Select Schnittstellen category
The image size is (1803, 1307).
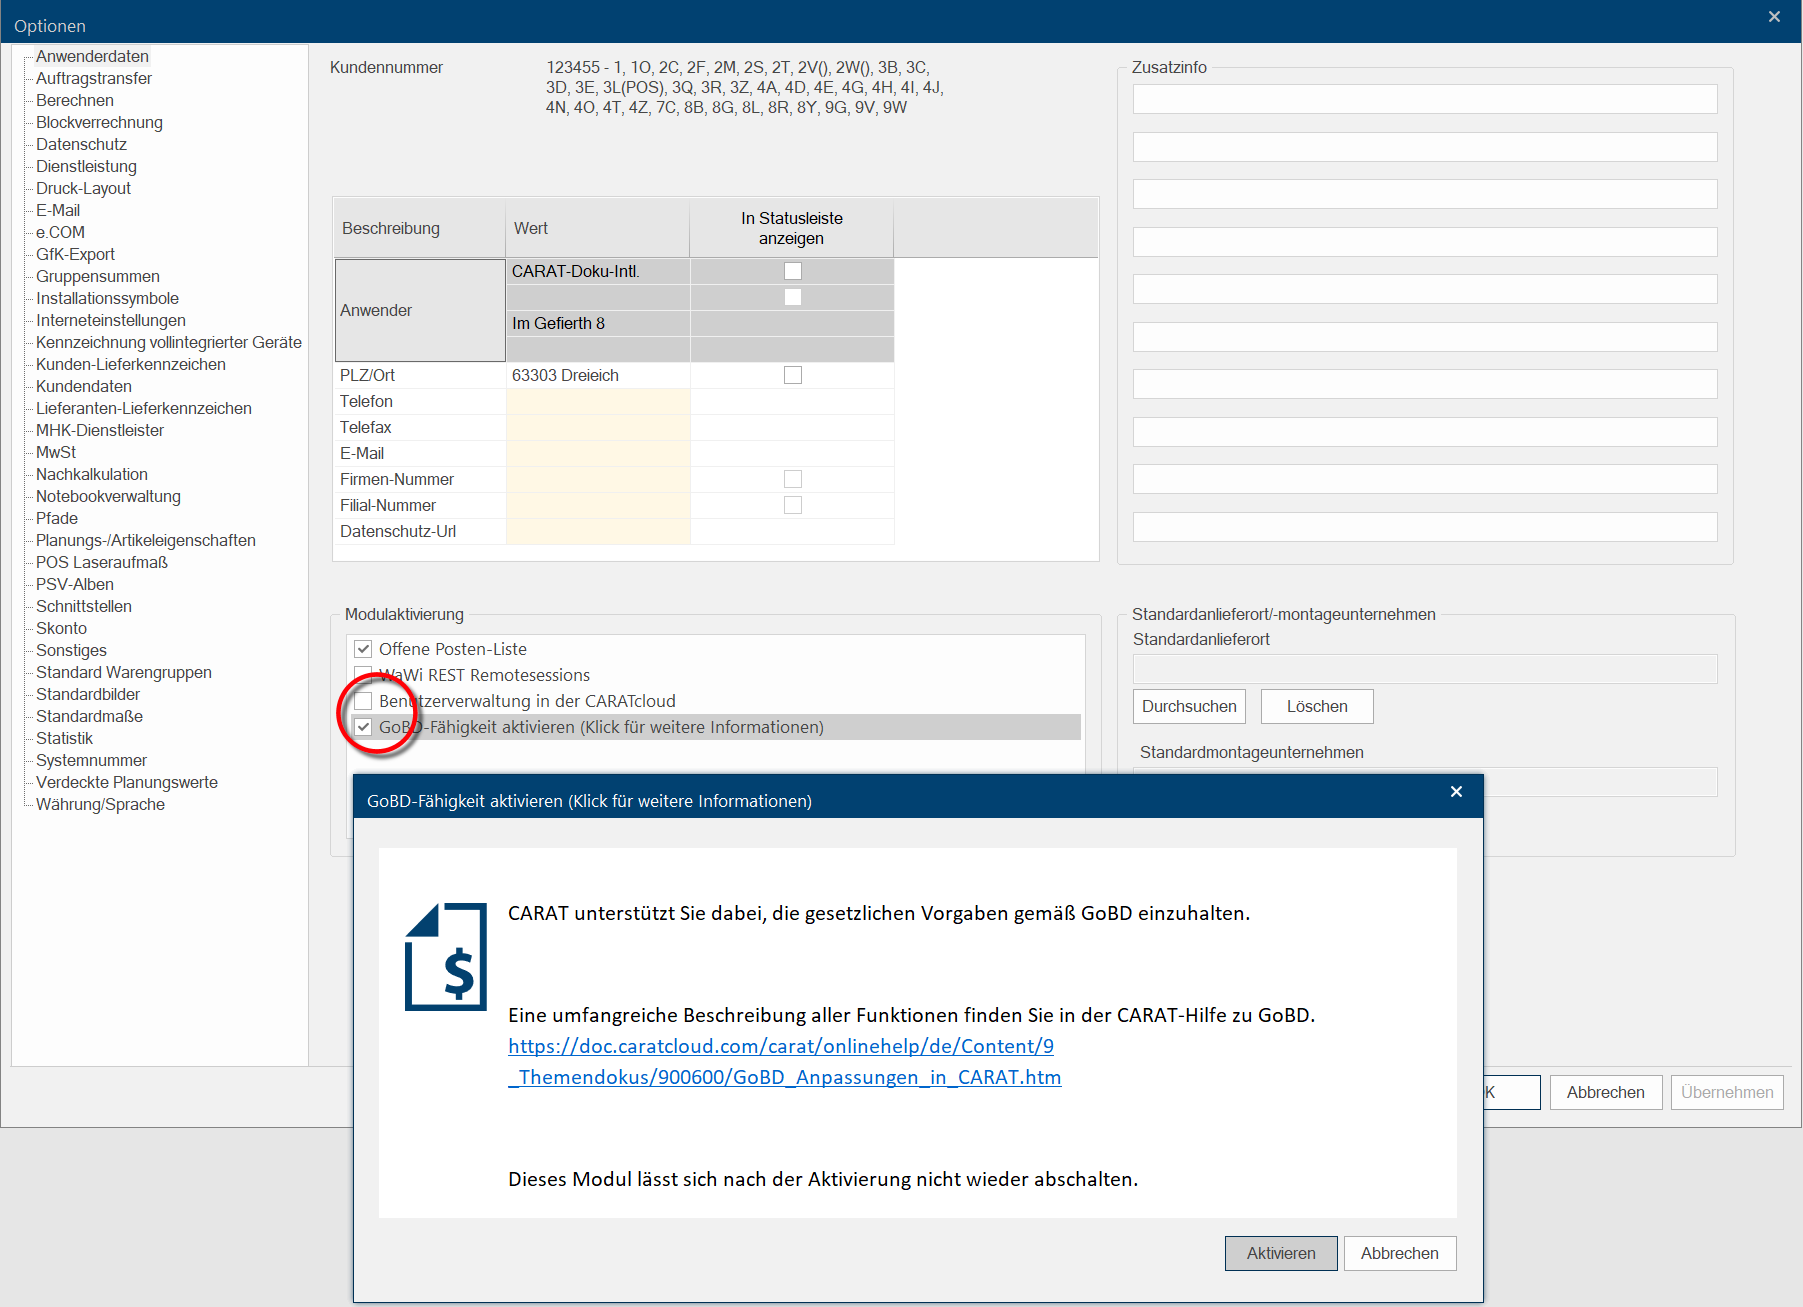[84, 606]
